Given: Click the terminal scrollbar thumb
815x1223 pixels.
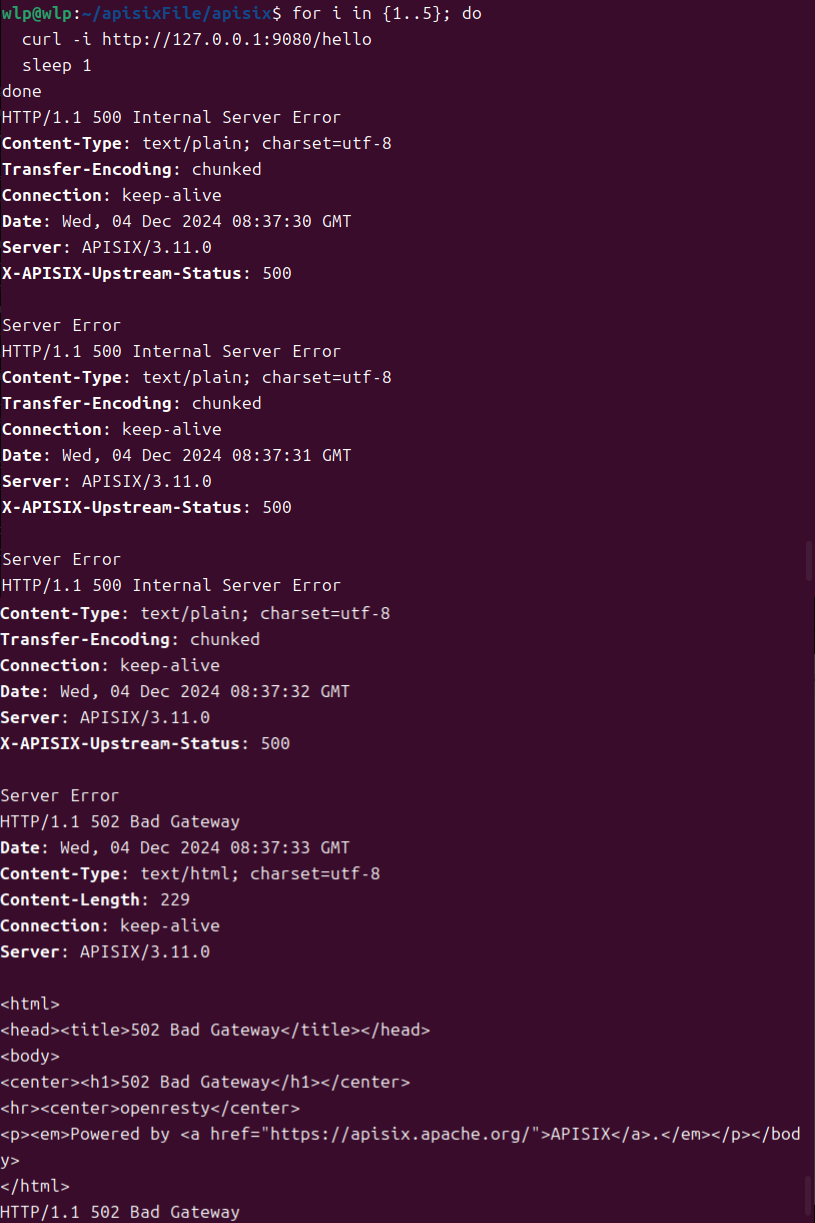Looking at the screenshot, I should point(809,561).
